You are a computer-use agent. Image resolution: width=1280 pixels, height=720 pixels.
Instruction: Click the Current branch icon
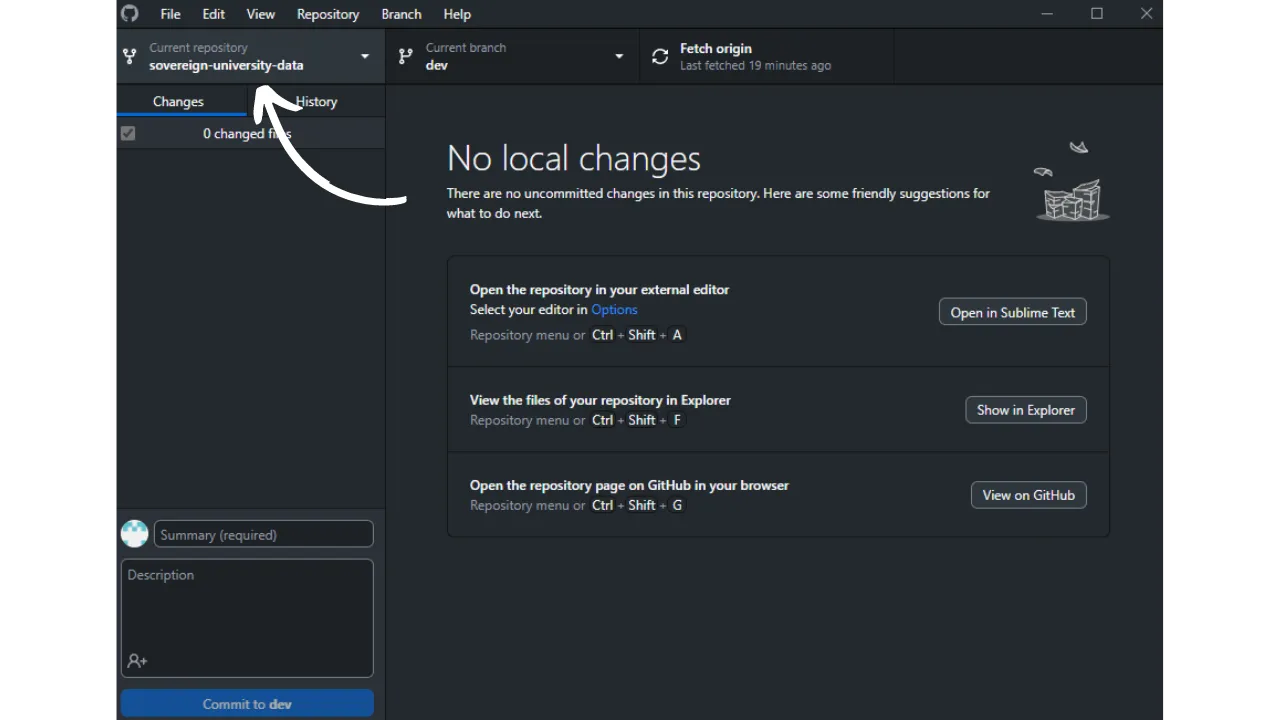tap(405, 57)
